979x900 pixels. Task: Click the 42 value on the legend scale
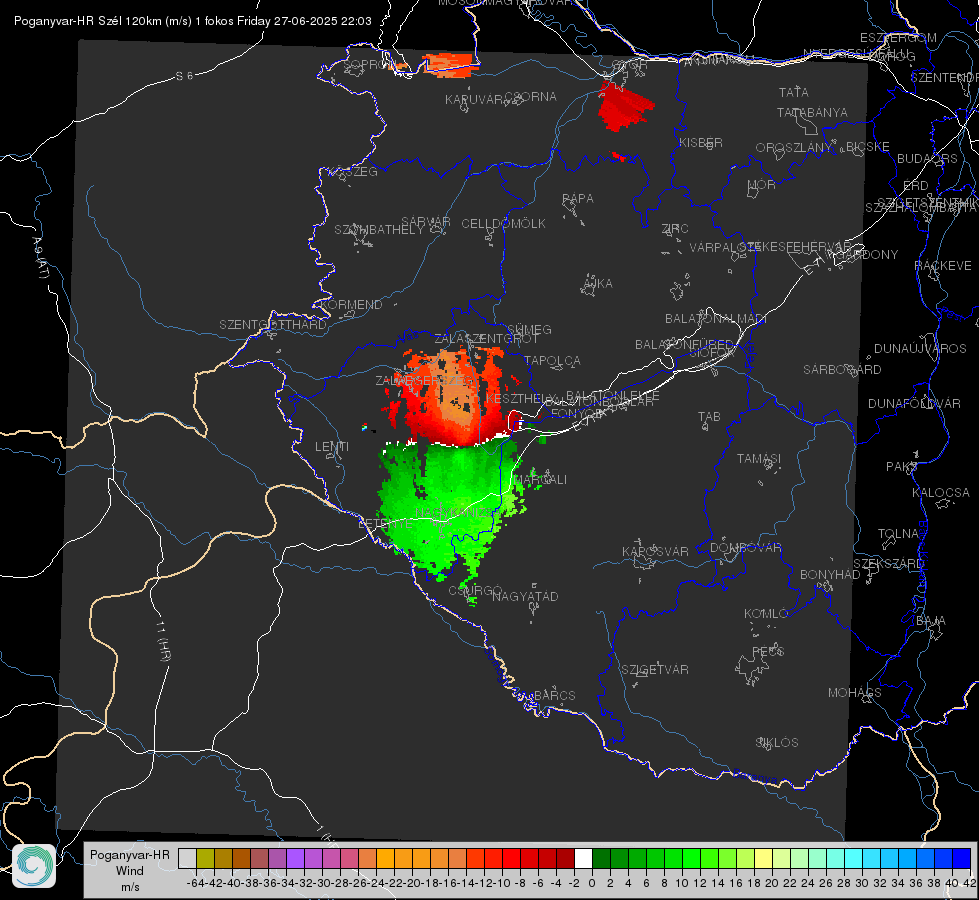pyautogui.click(x=970, y=883)
